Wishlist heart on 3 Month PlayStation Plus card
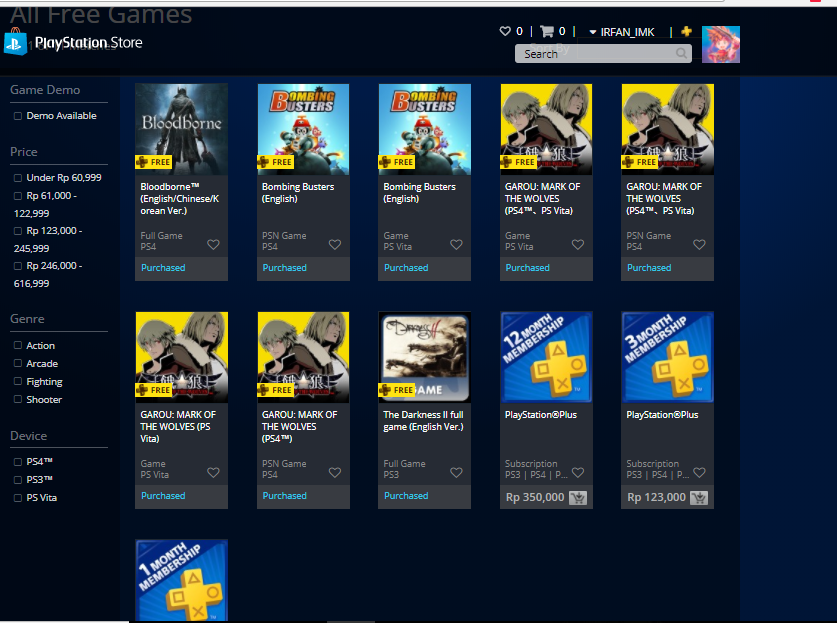 pos(699,472)
